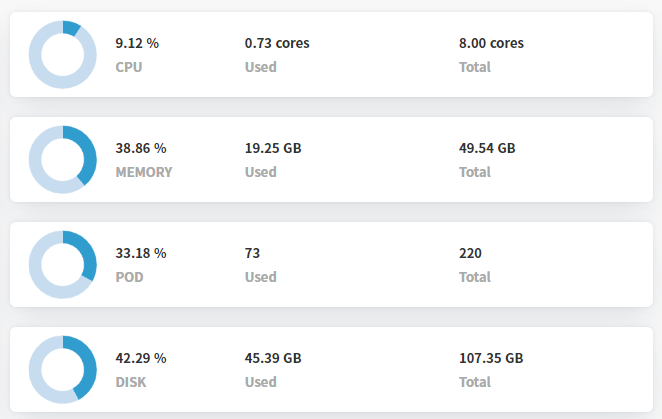
Task: Select the 42.29 % disk percentage value
Action: (141, 358)
